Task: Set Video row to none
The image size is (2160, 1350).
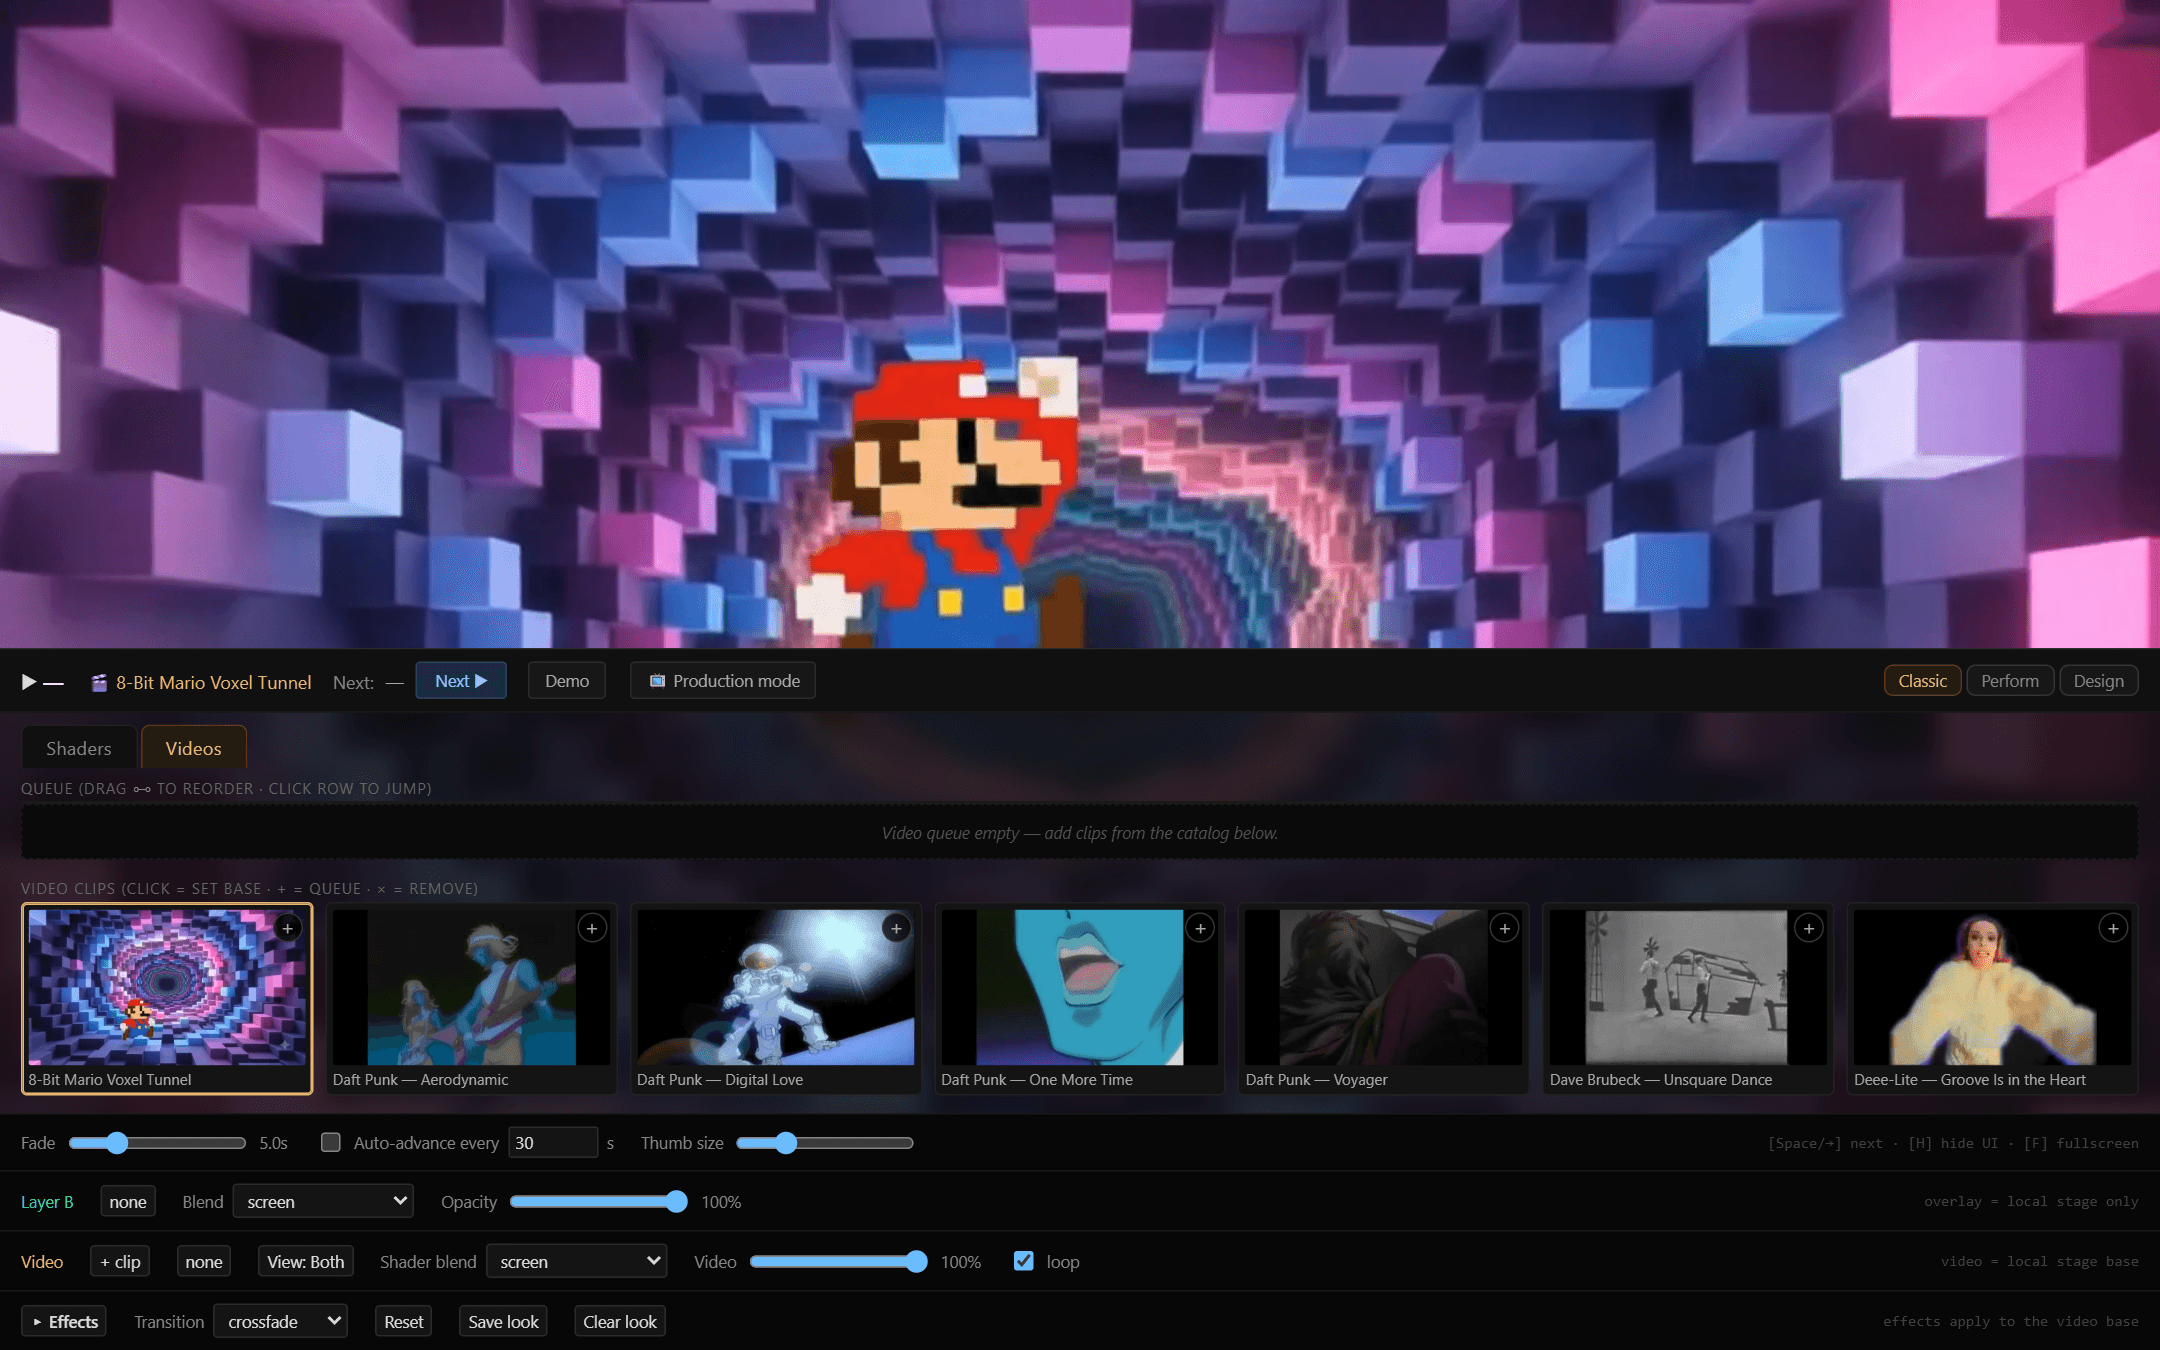Action: click(x=204, y=1261)
